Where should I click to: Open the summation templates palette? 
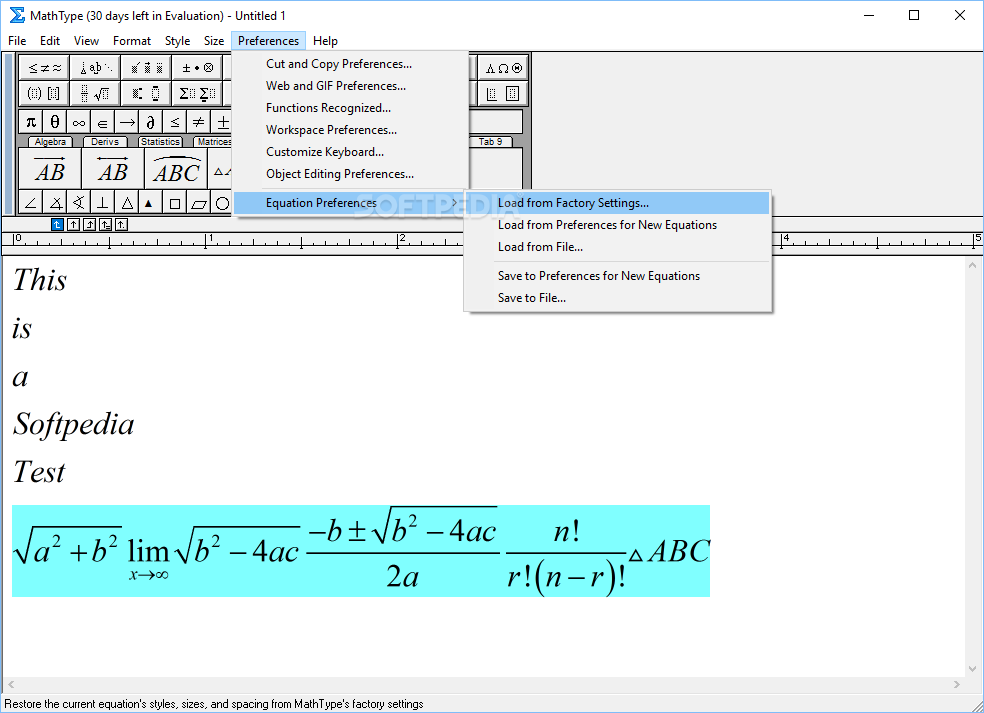196,94
